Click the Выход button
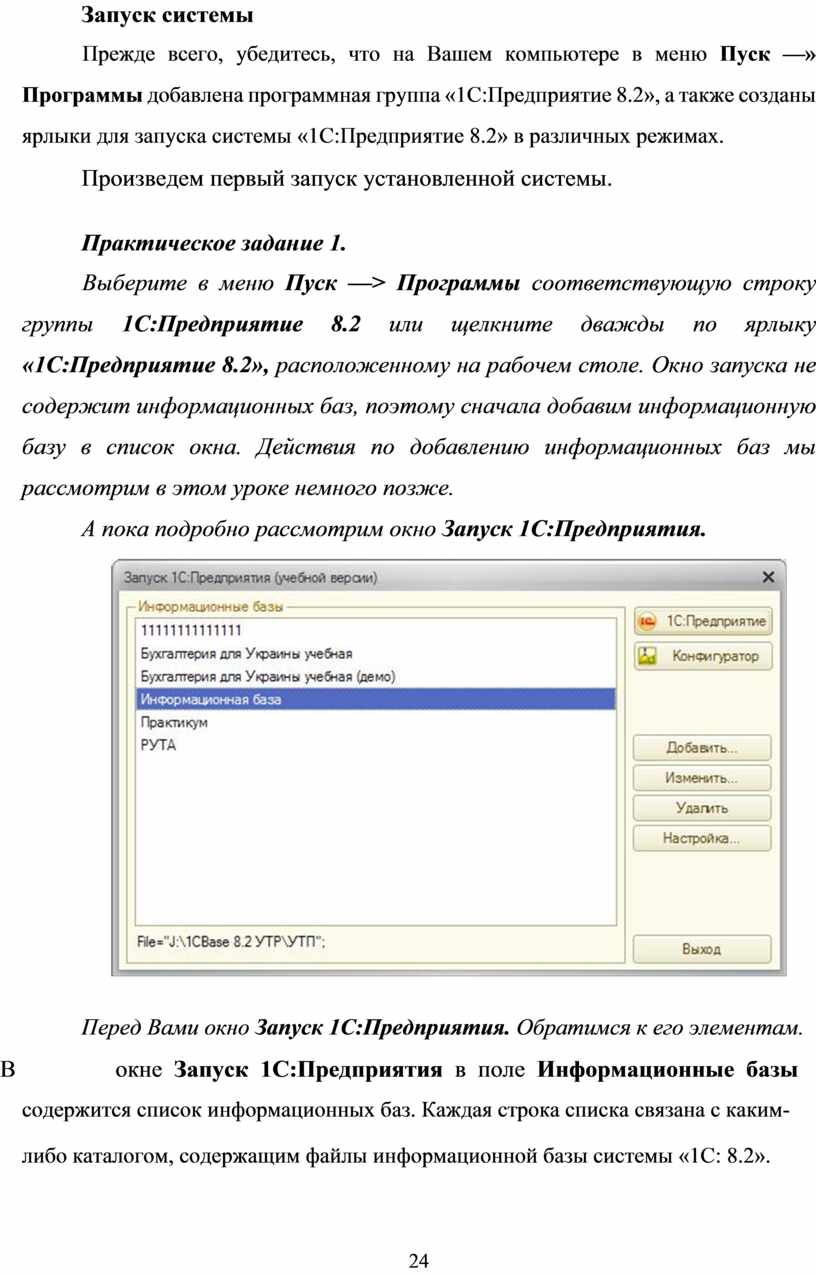 [x=702, y=949]
